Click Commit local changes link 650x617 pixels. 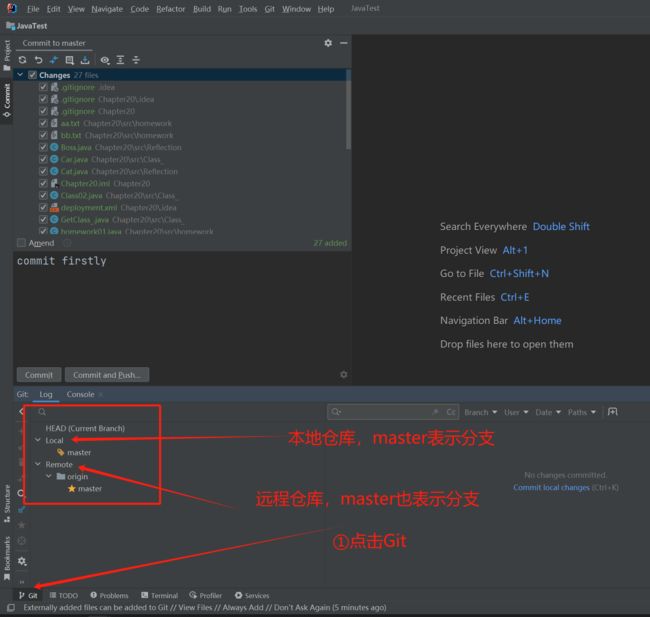click(x=551, y=488)
